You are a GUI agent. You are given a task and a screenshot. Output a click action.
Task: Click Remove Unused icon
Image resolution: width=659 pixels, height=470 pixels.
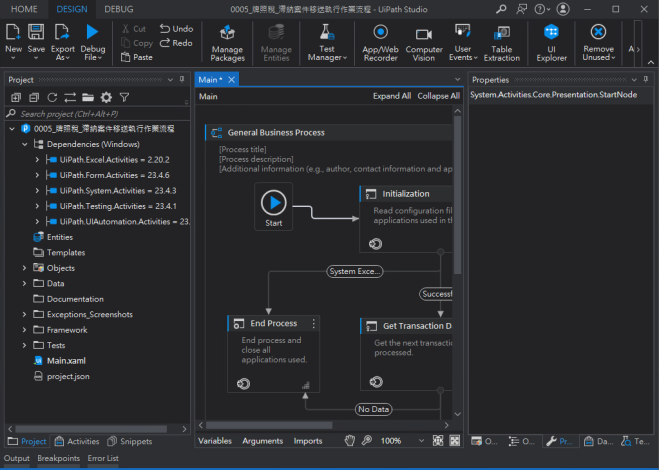(598, 32)
